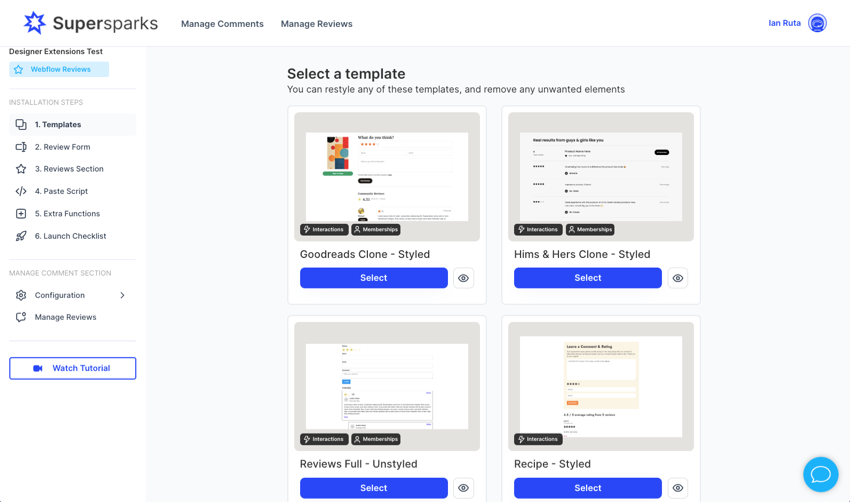The width and height of the screenshot is (850, 502).
Task: Go to step 1. Templates
Action: (73, 125)
